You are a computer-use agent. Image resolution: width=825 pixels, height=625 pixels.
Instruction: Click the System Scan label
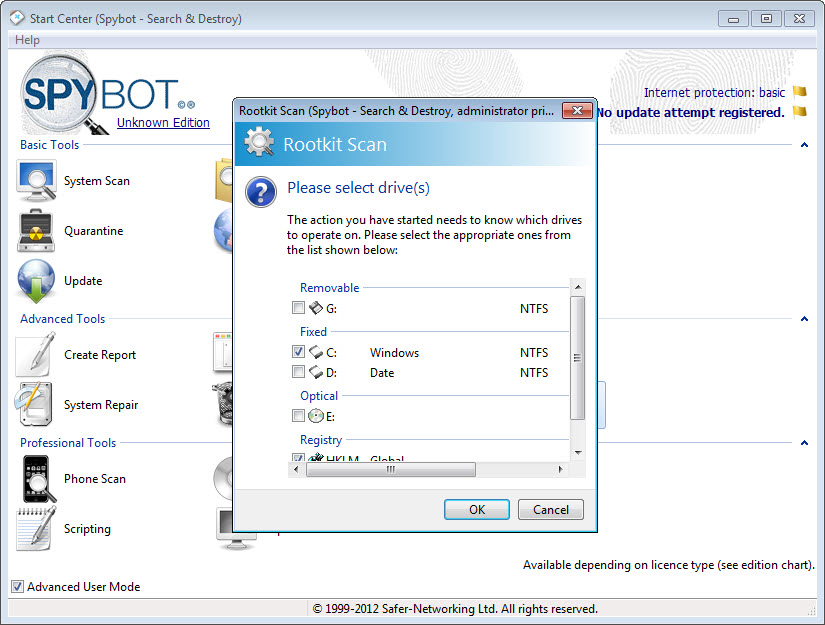pos(97,181)
